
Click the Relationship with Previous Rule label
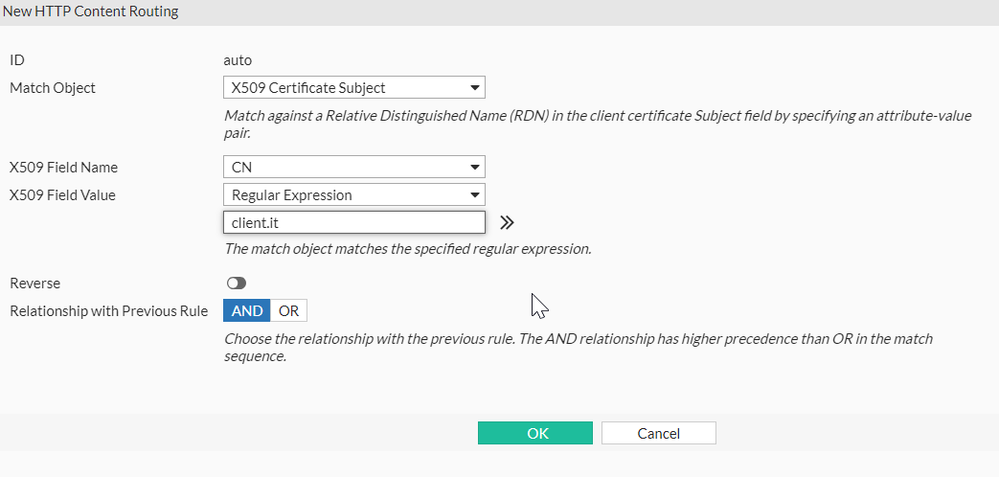(x=108, y=311)
